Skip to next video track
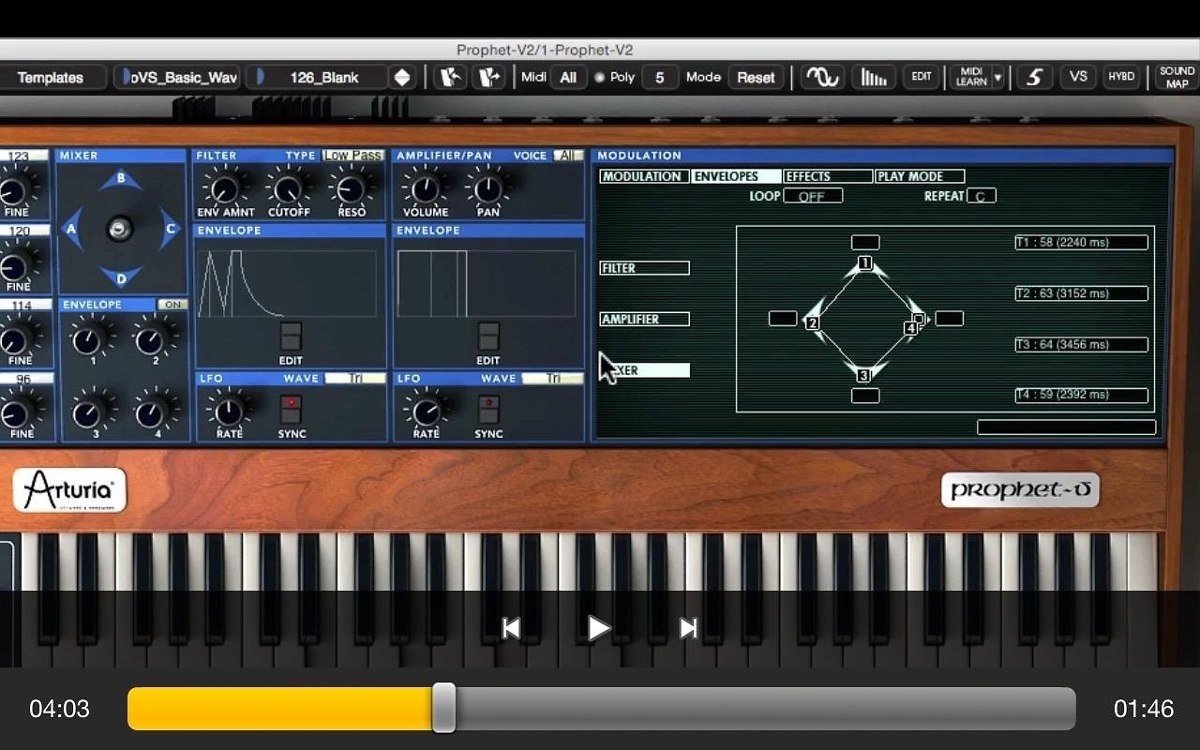Image resolution: width=1200 pixels, height=750 pixels. (x=688, y=628)
